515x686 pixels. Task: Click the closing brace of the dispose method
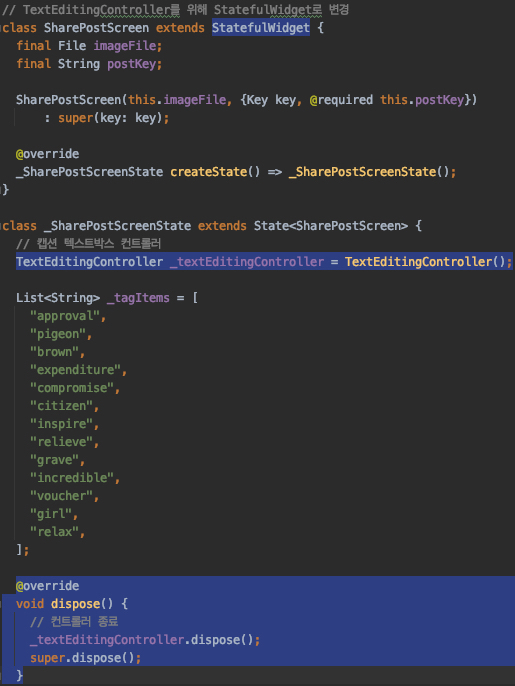click(x=19, y=676)
